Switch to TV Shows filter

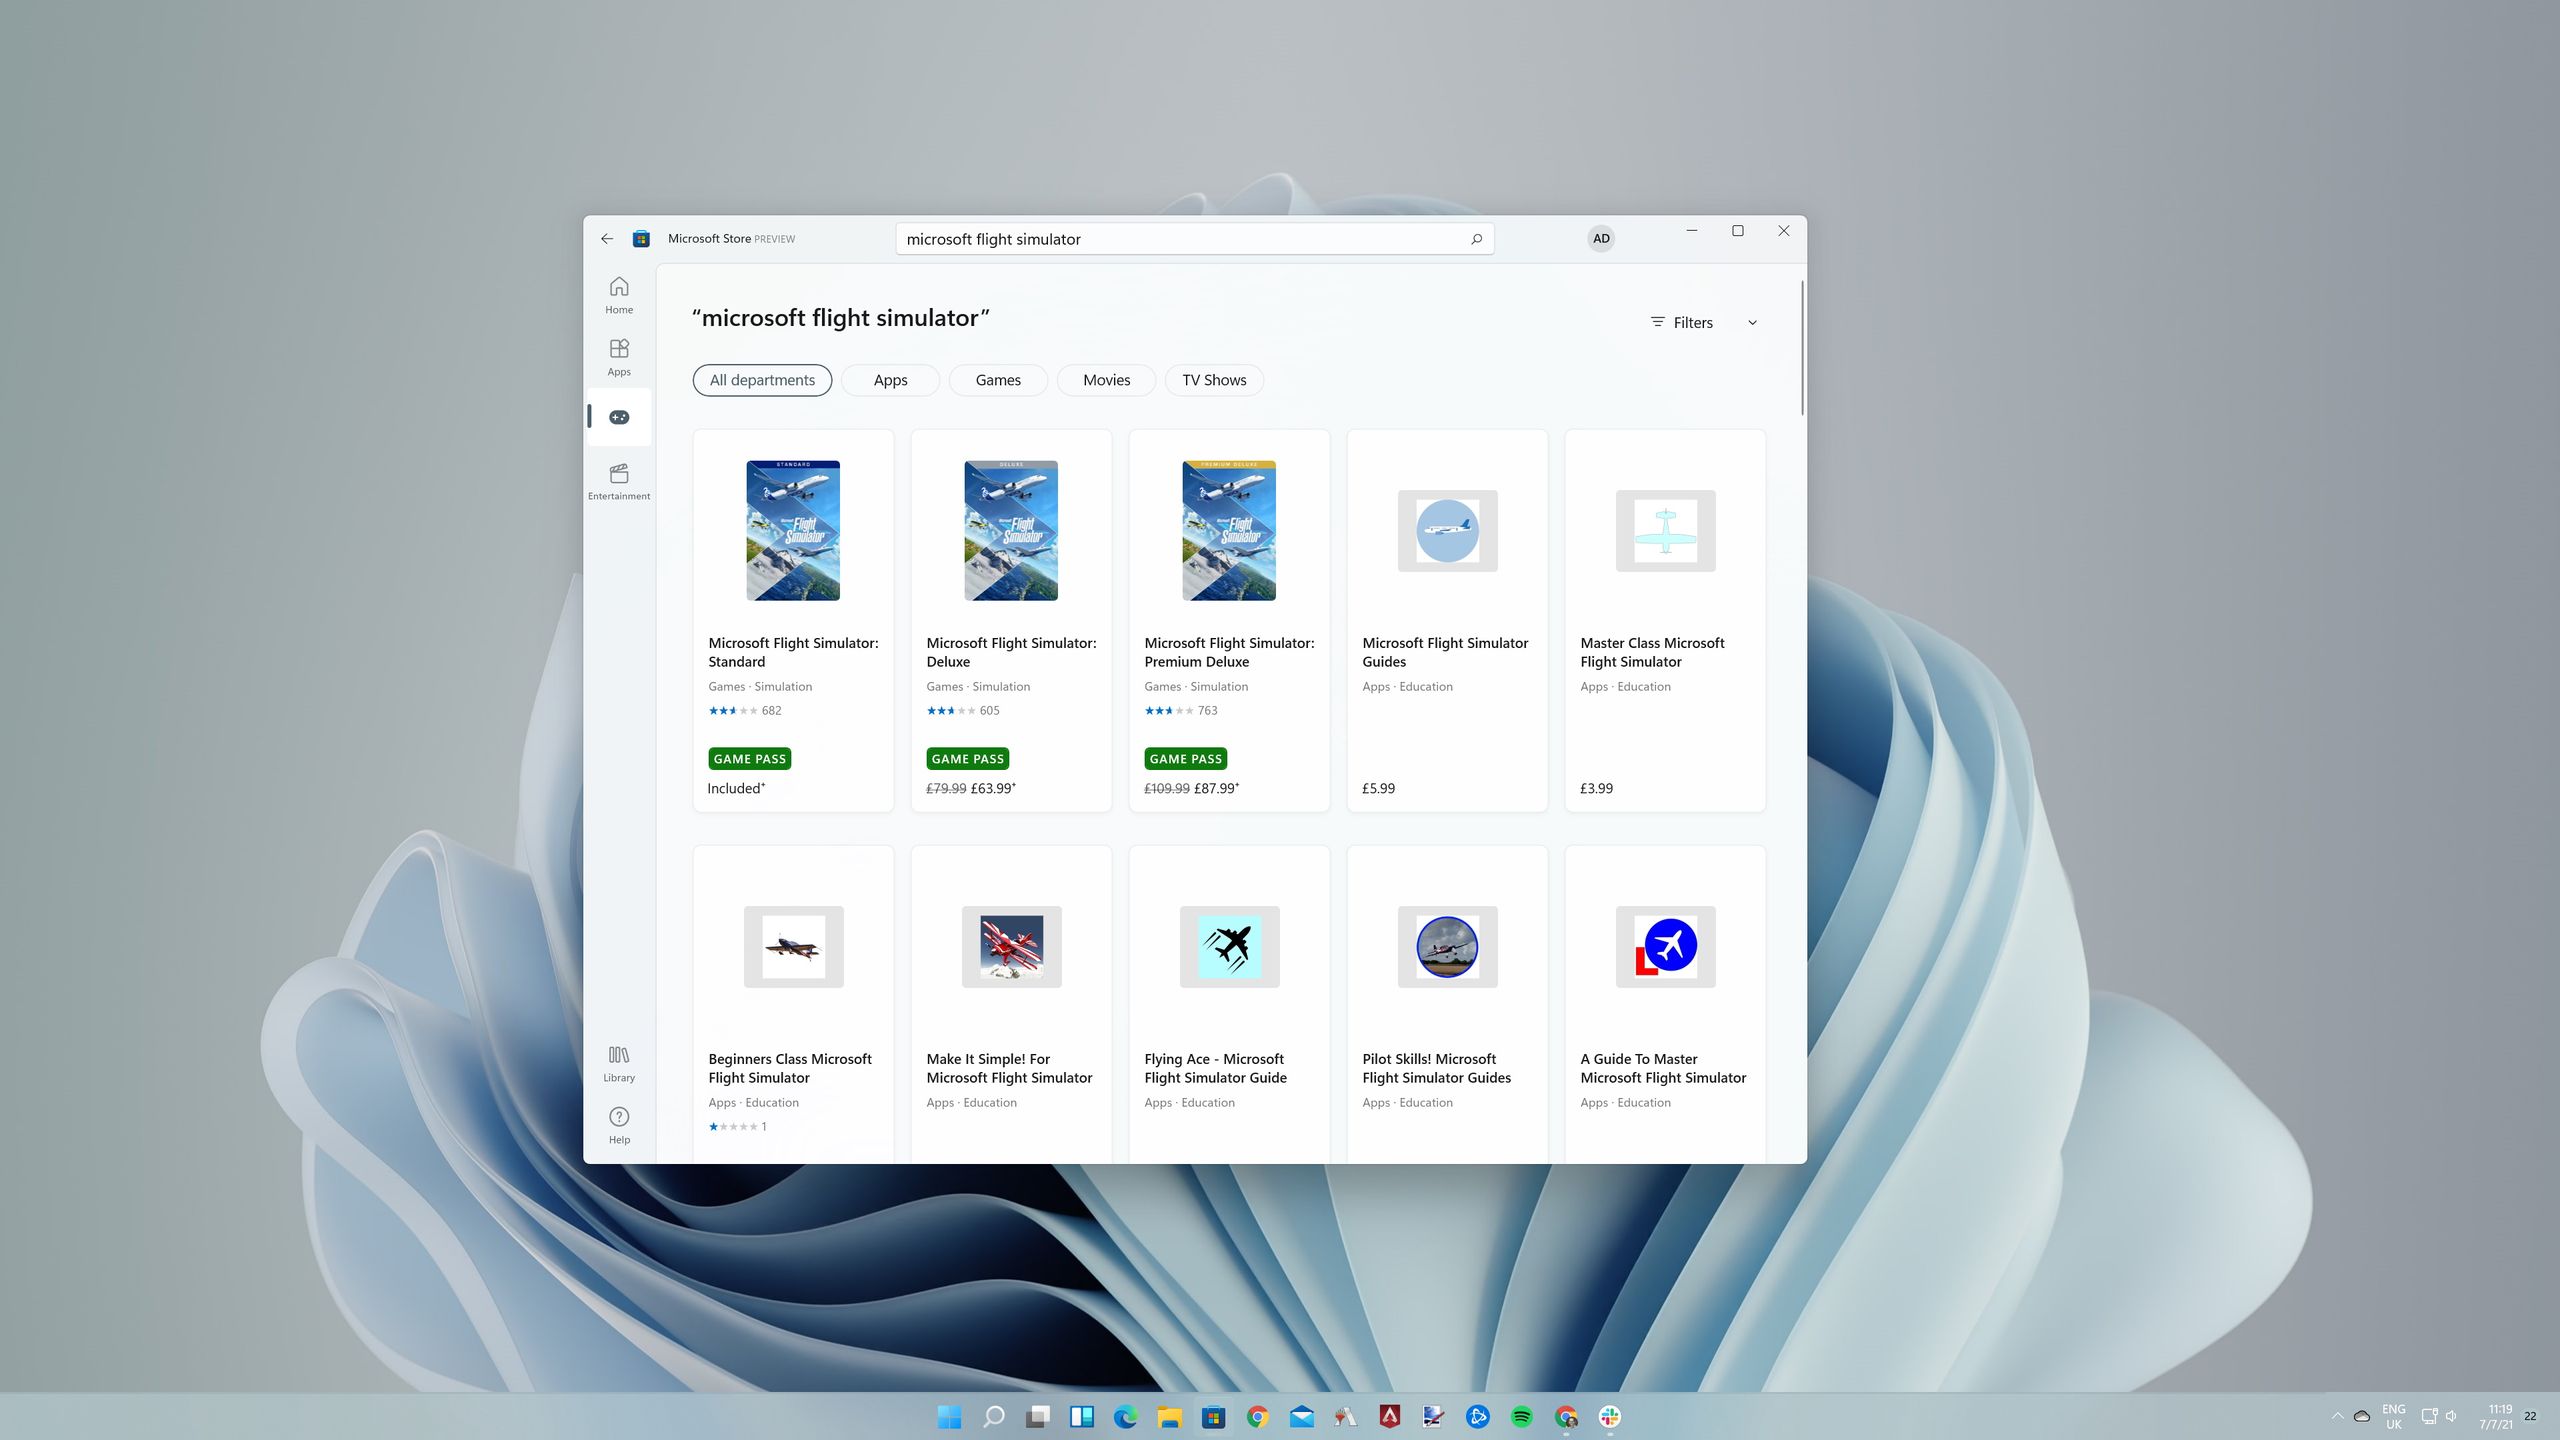[1214, 380]
